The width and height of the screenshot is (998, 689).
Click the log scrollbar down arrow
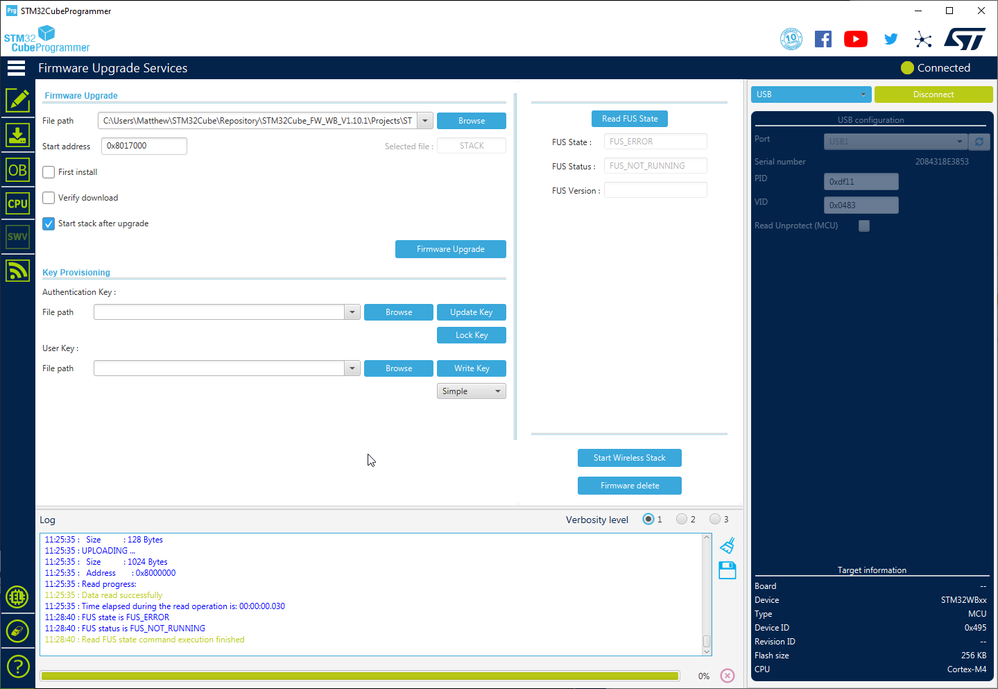coord(706,651)
